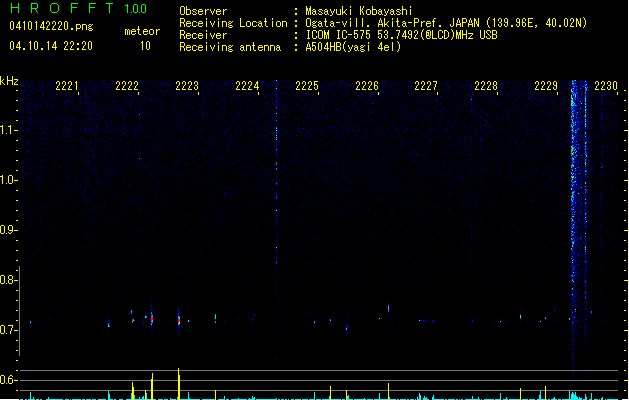Click the 2227 time marker

[426, 86]
